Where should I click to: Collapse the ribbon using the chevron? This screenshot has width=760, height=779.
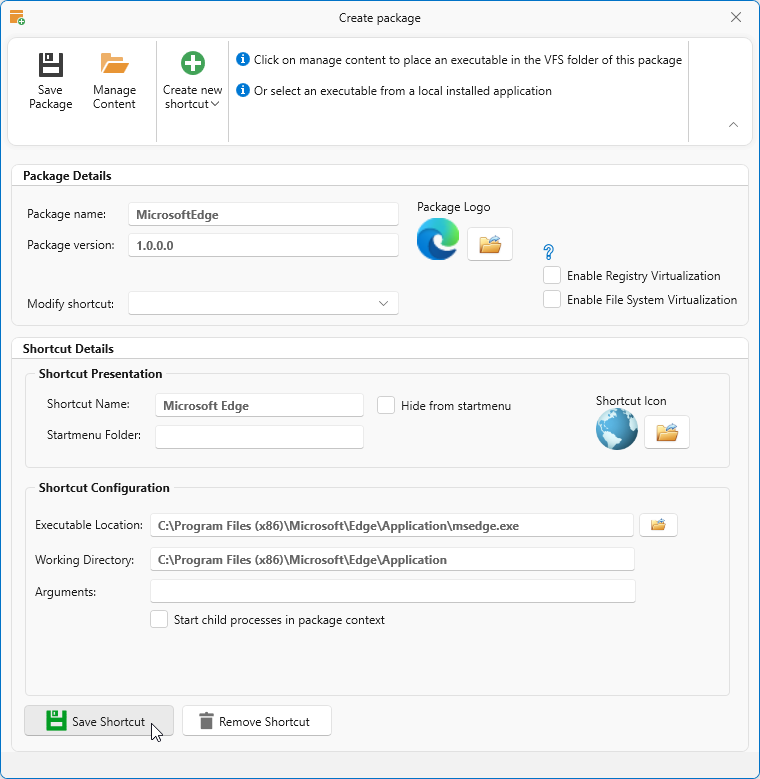(x=733, y=125)
